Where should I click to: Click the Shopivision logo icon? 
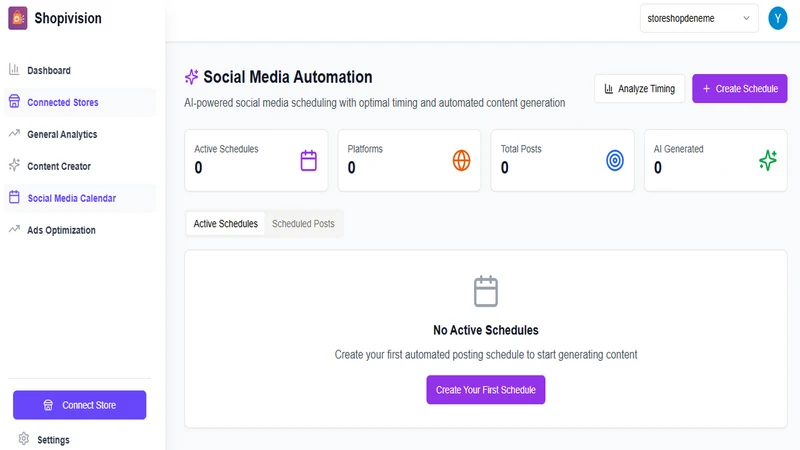(x=18, y=18)
